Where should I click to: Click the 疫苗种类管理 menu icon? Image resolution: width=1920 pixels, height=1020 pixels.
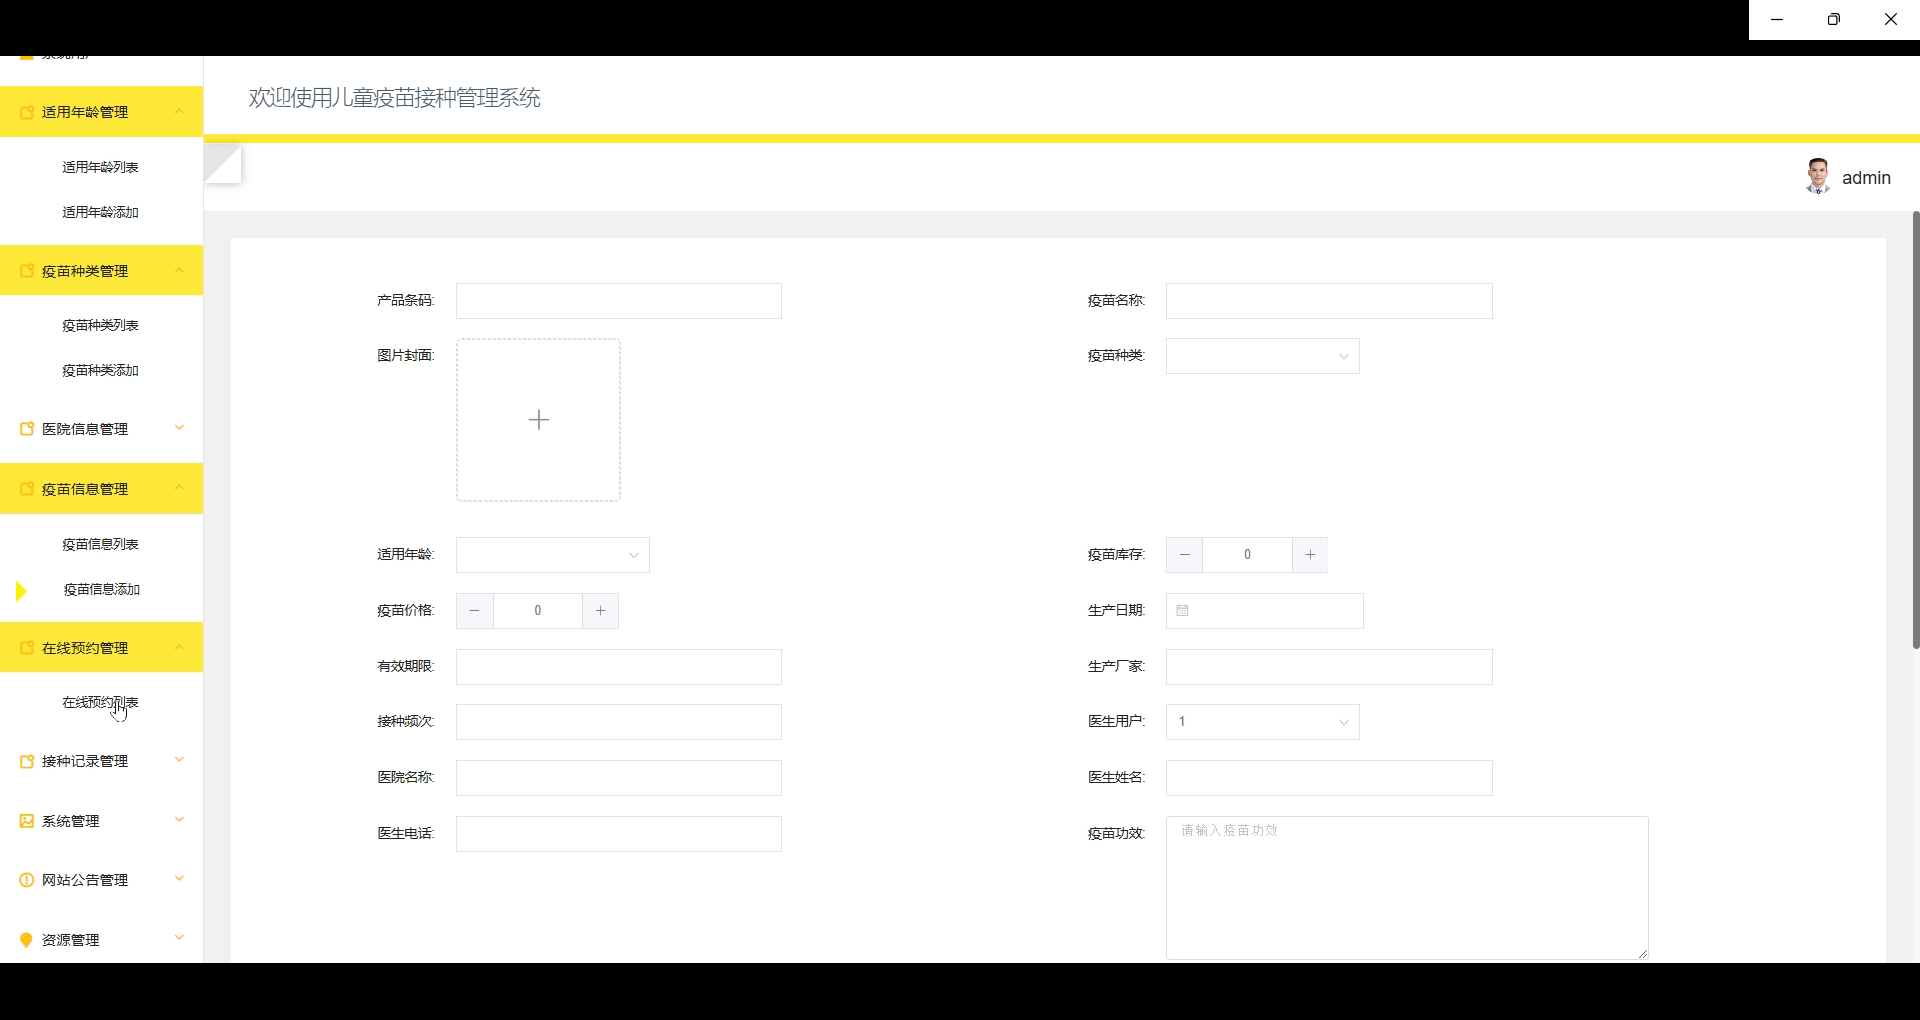pos(27,271)
